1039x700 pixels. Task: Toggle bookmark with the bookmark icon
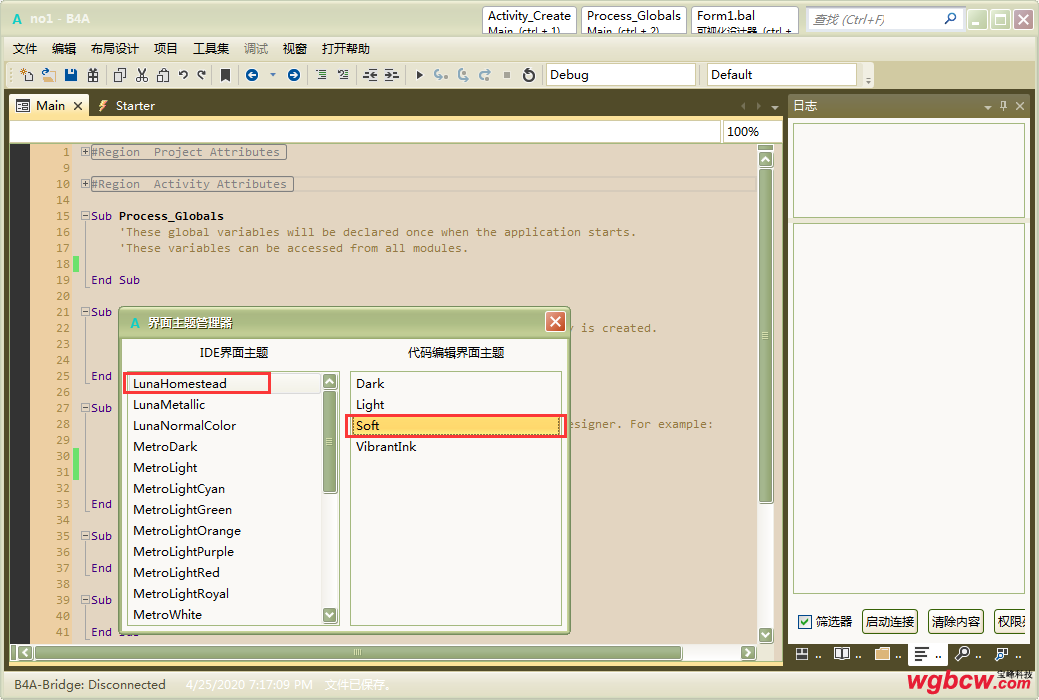225,75
